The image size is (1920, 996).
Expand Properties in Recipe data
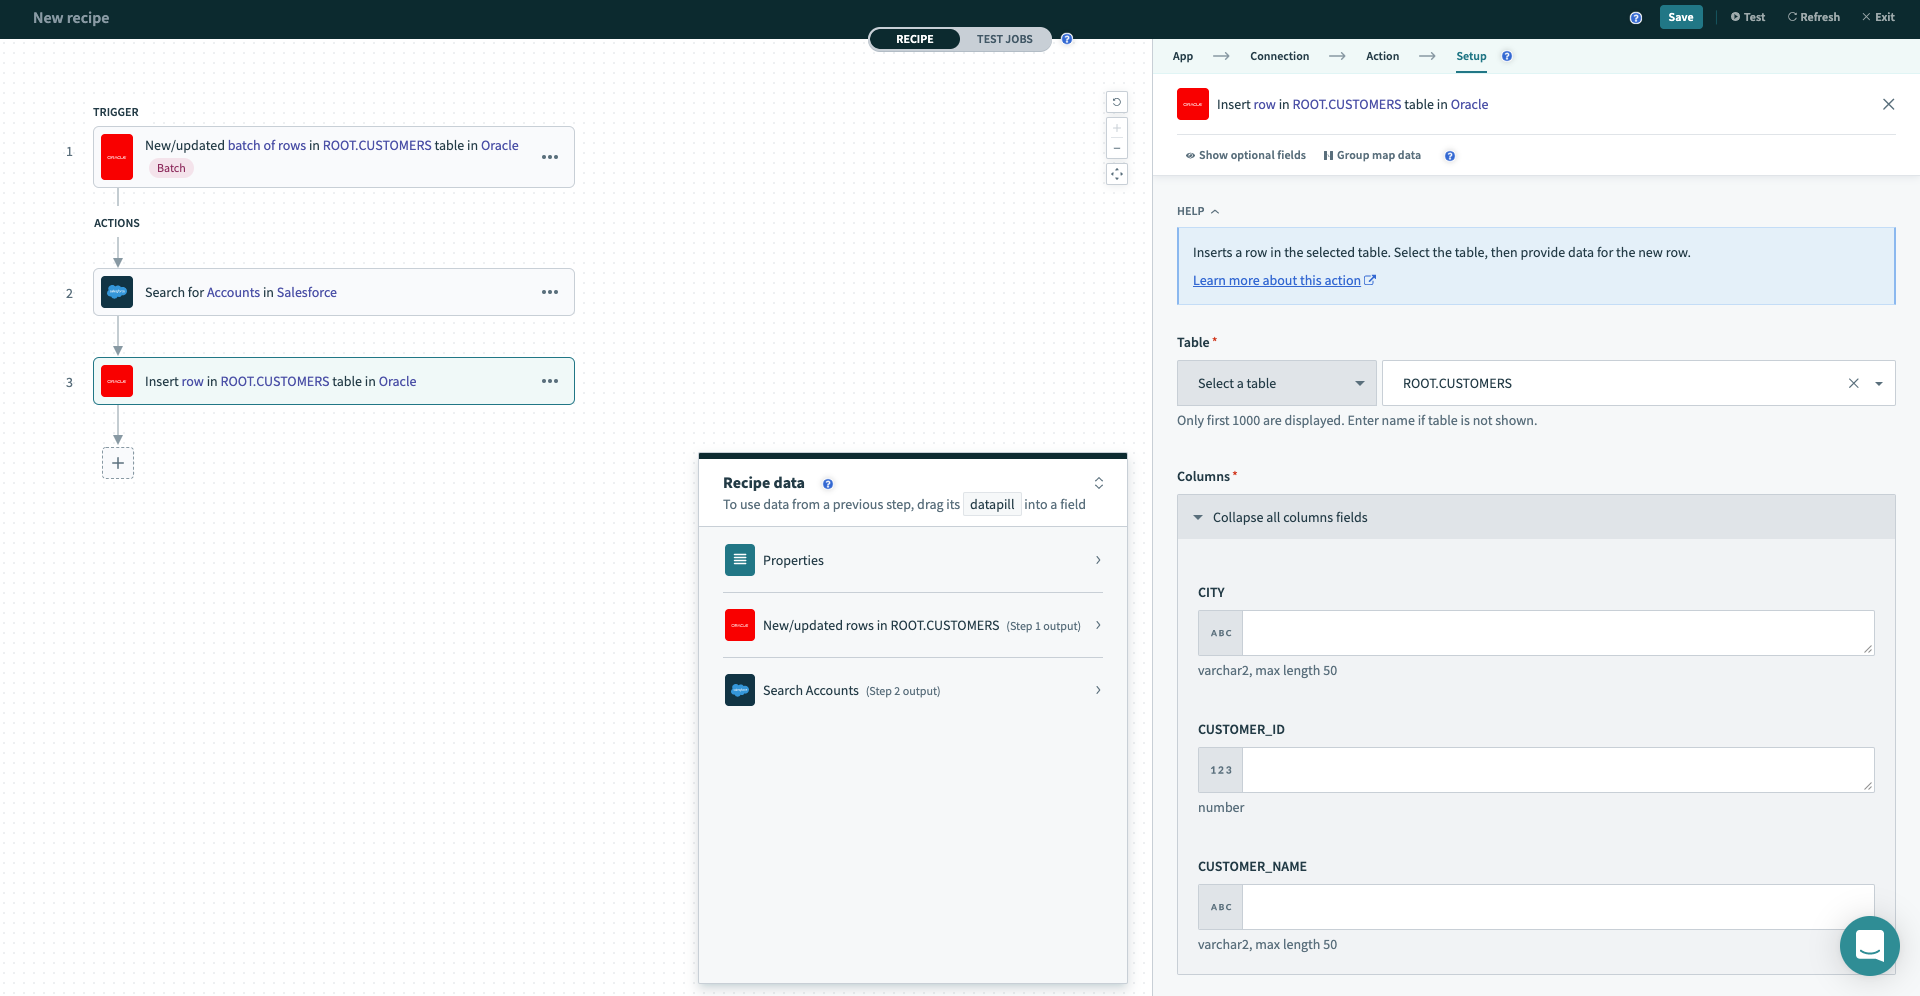click(912, 560)
